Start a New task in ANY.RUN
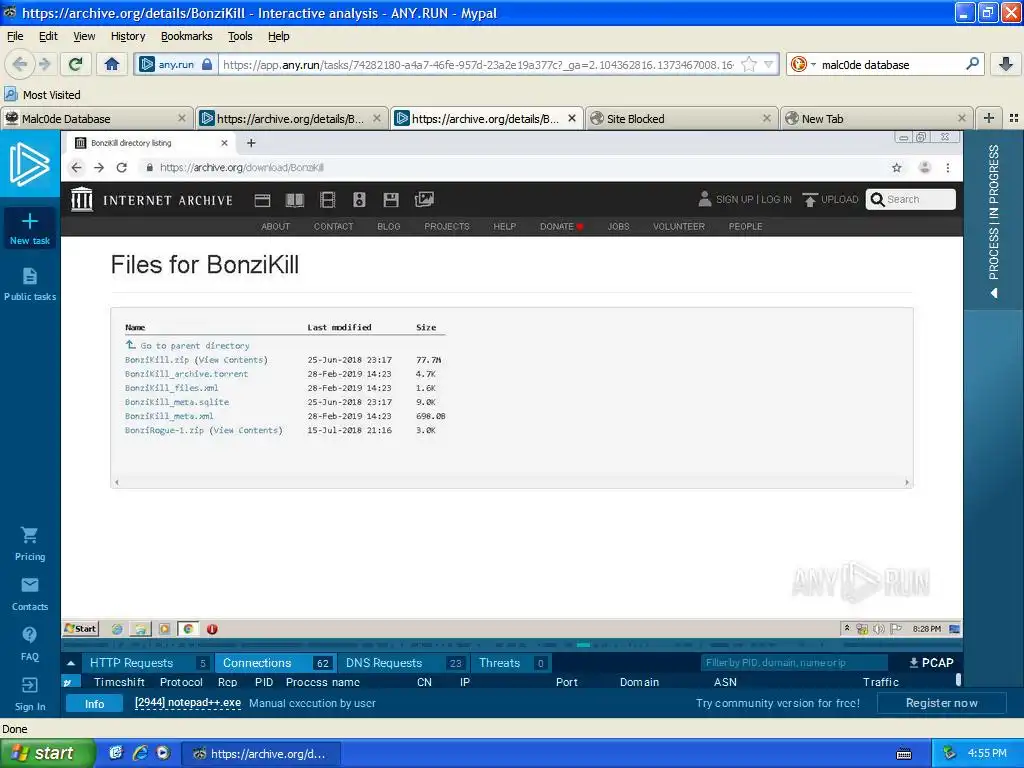The height and width of the screenshot is (768, 1024). point(29,229)
